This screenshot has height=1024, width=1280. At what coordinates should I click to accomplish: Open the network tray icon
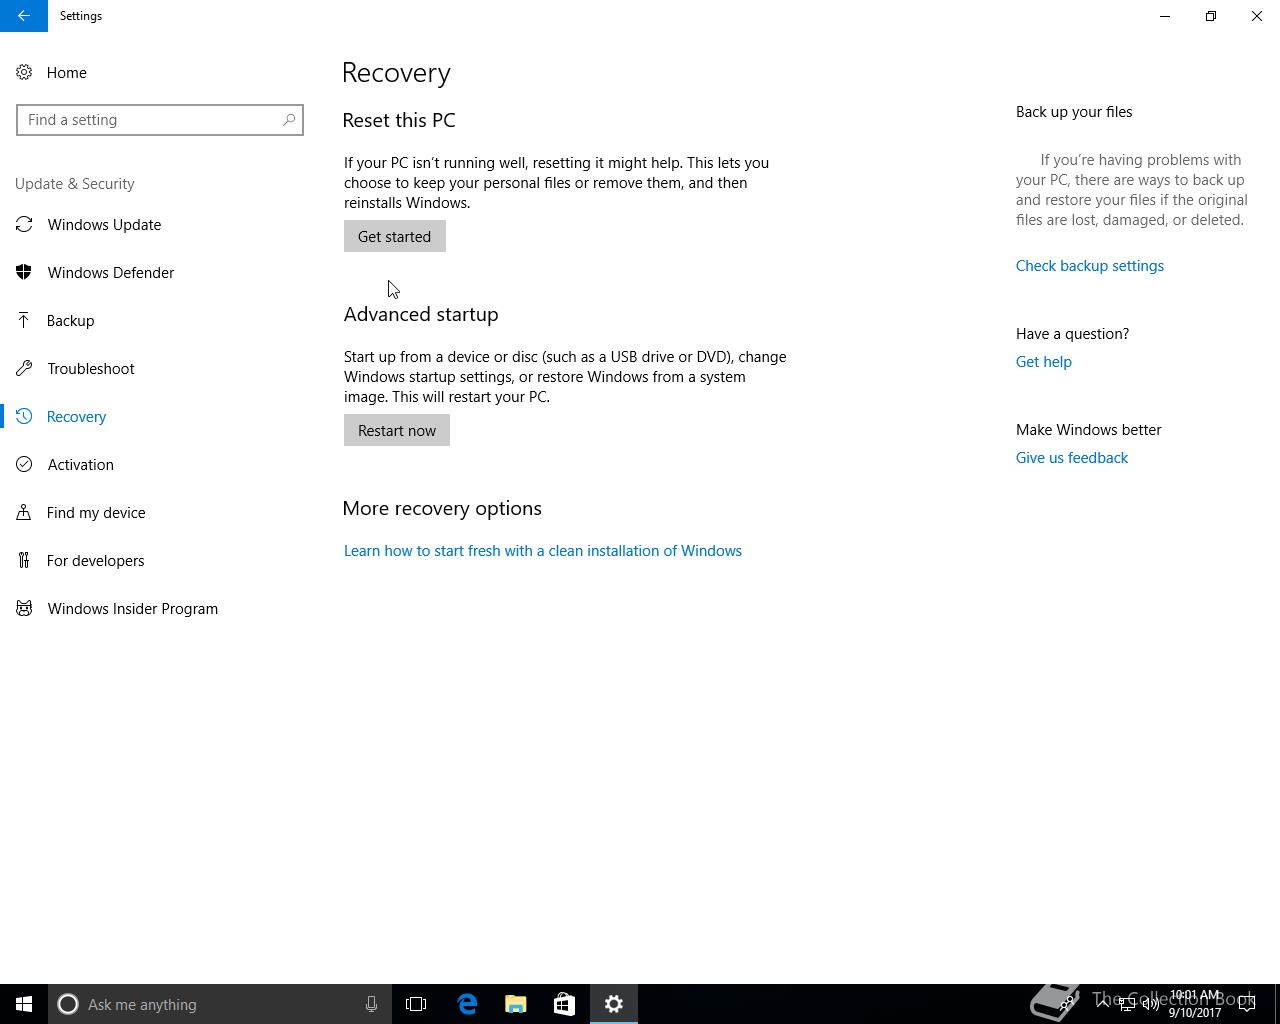point(1127,1004)
